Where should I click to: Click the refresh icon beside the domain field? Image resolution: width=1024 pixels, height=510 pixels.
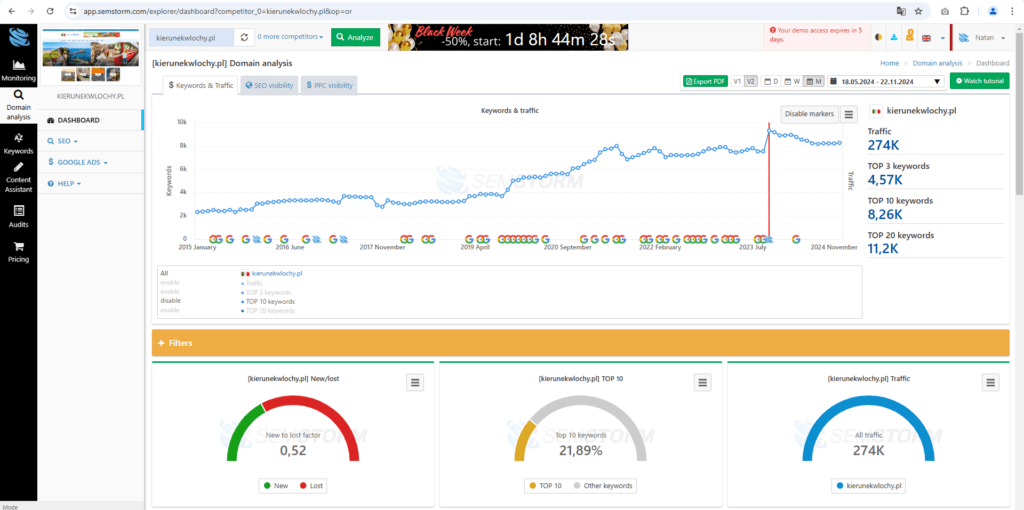pyautogui.click(x=244, y=37)
